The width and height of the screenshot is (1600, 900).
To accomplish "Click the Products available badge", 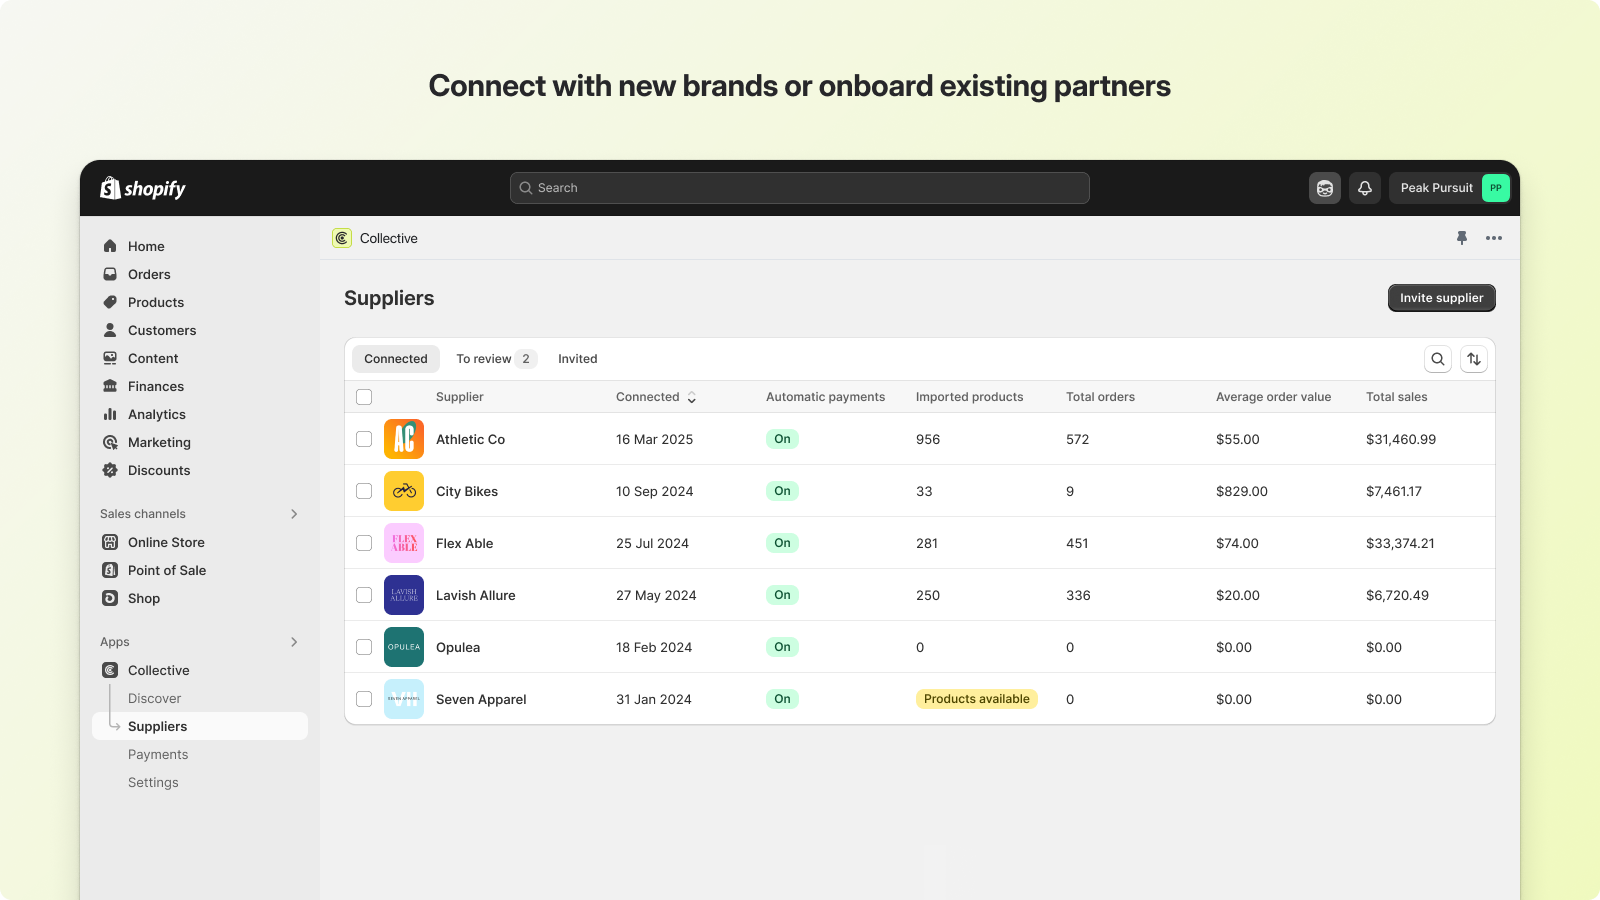I will pos(977,699).
